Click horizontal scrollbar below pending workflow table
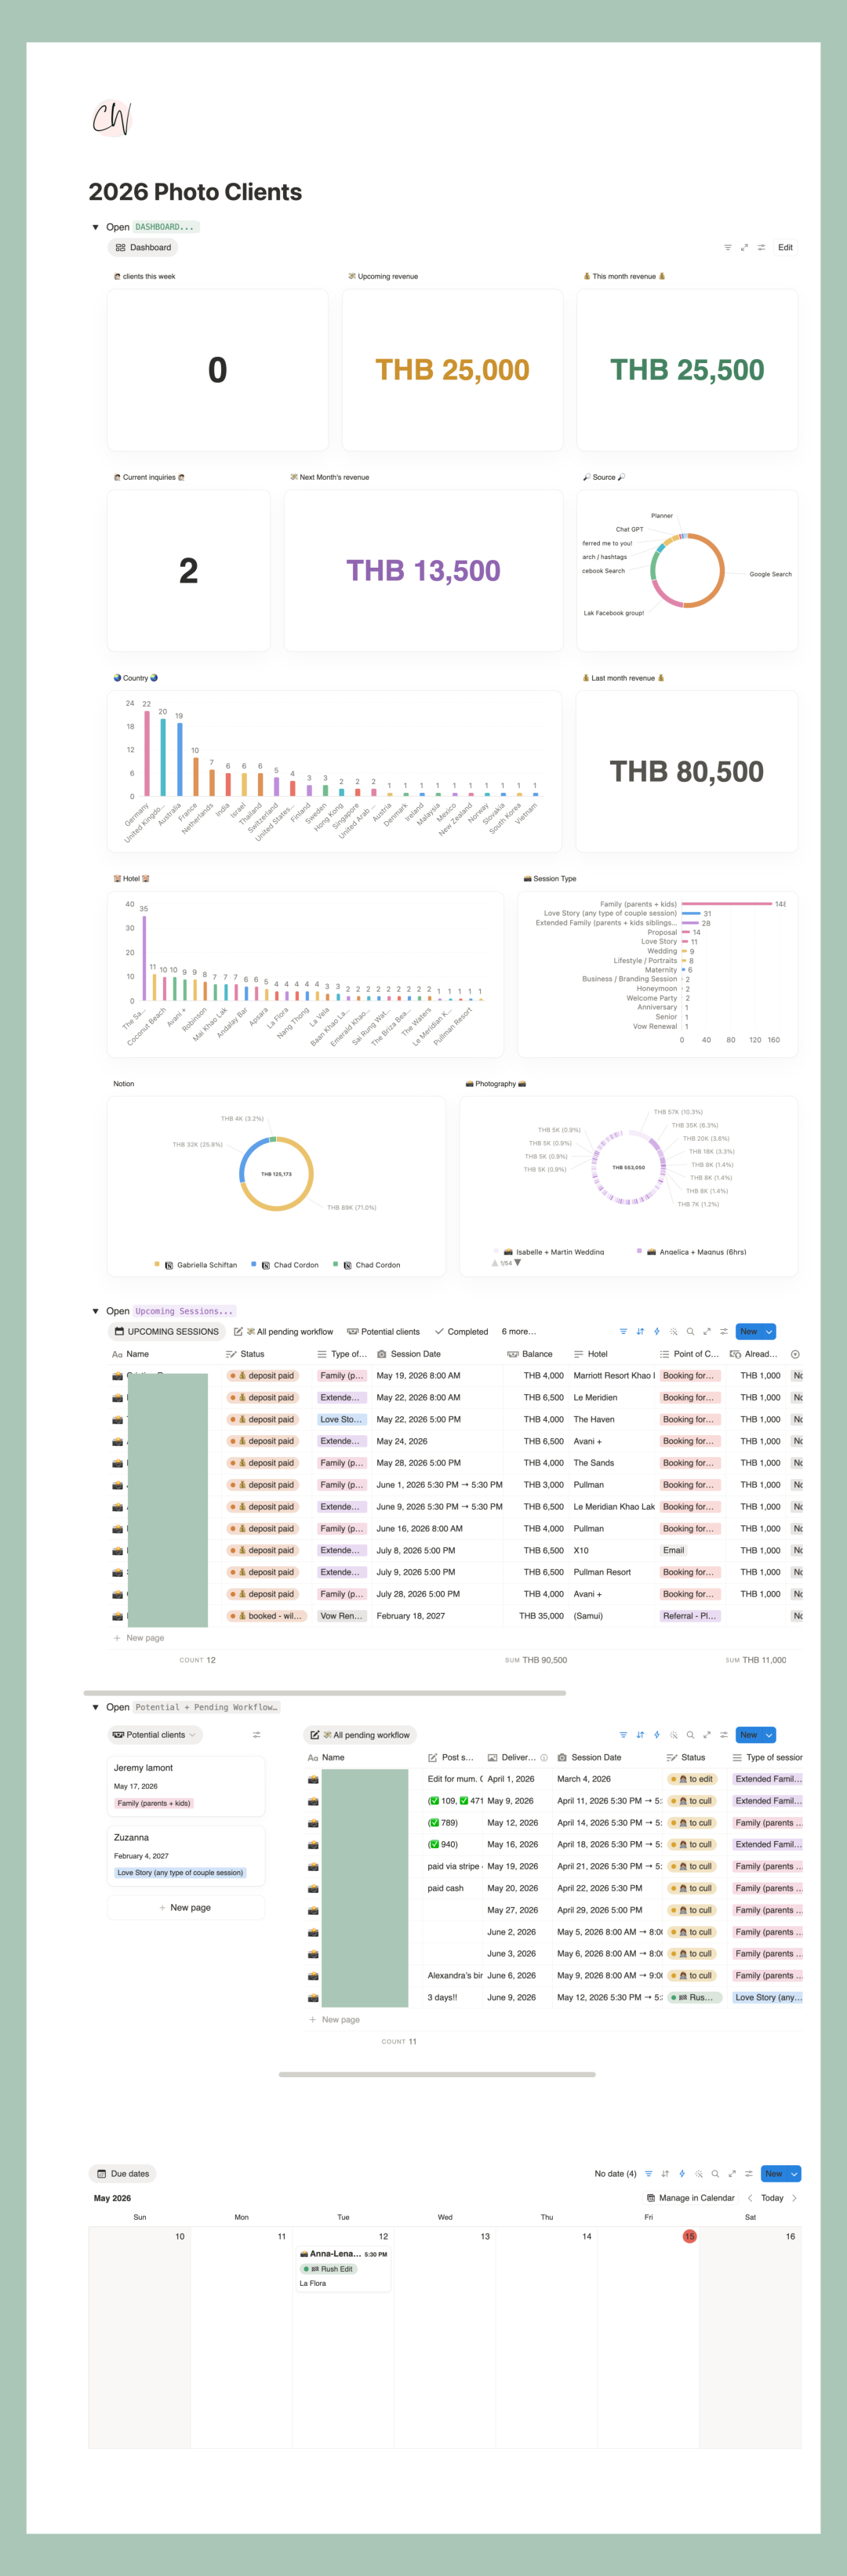Image resolution: width=847 pixels, height=2576 pixels. point(437,2074)
